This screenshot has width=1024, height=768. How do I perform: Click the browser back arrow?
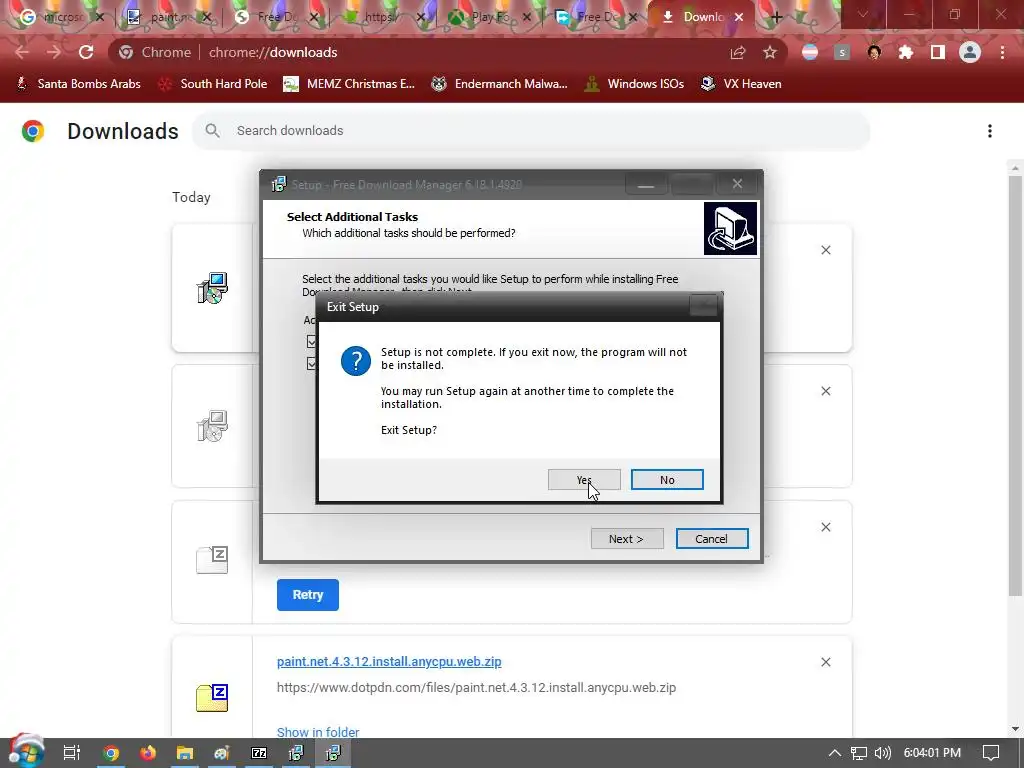[x=22, y=52]
